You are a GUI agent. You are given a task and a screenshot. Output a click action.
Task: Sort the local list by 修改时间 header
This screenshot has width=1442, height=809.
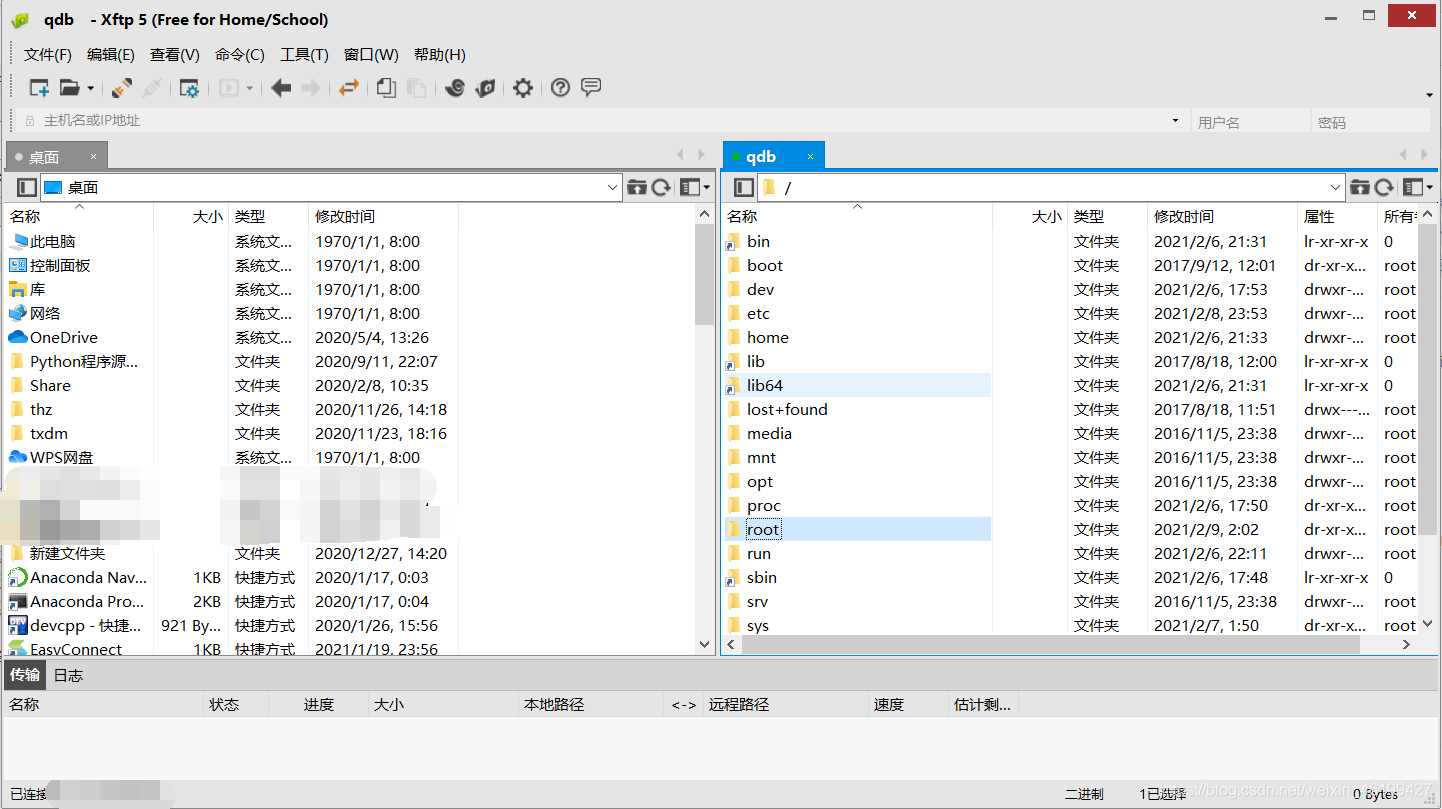pos(383,216)
